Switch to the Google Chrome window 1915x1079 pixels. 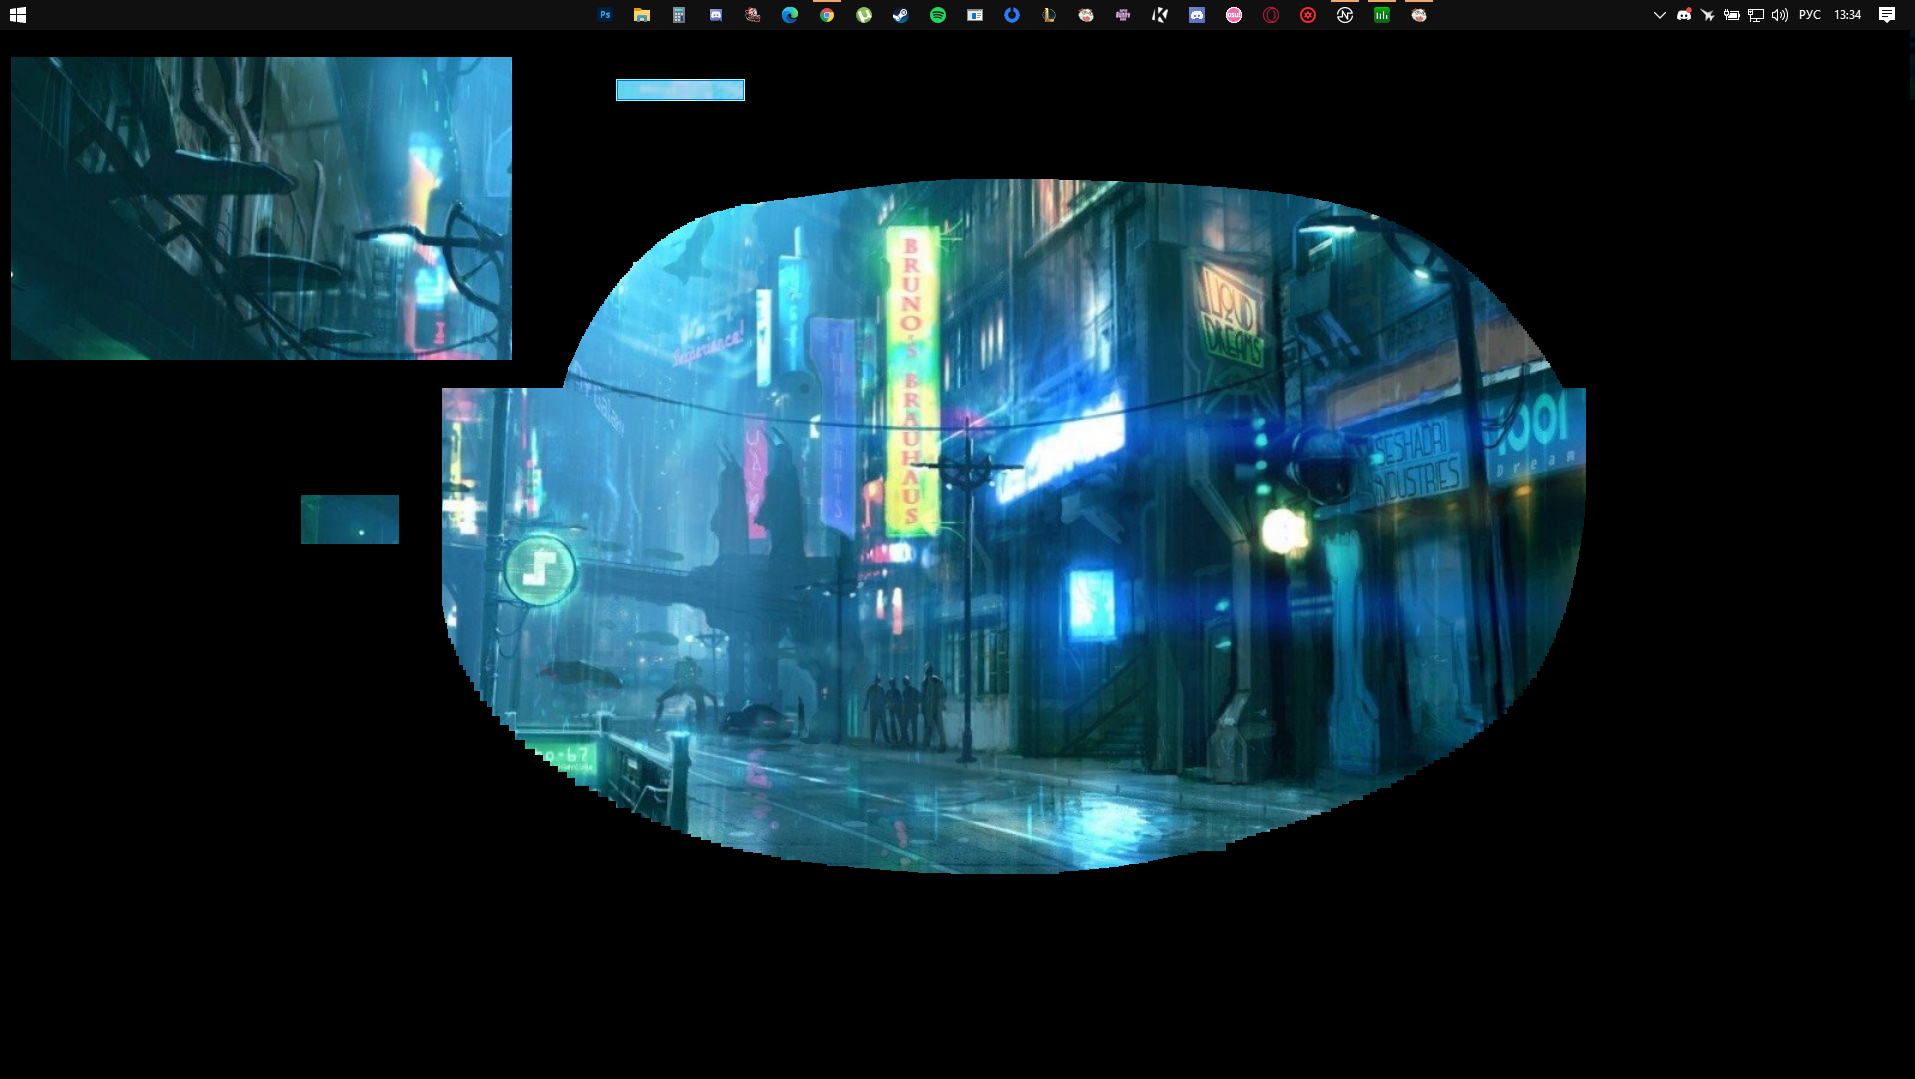[827, 15]
